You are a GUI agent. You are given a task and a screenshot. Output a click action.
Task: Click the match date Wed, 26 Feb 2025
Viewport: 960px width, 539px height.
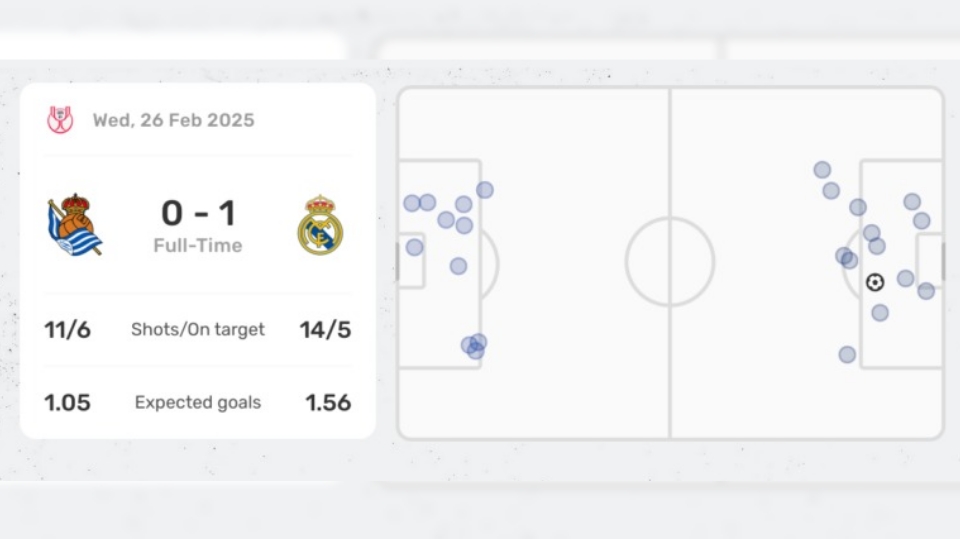173,120
